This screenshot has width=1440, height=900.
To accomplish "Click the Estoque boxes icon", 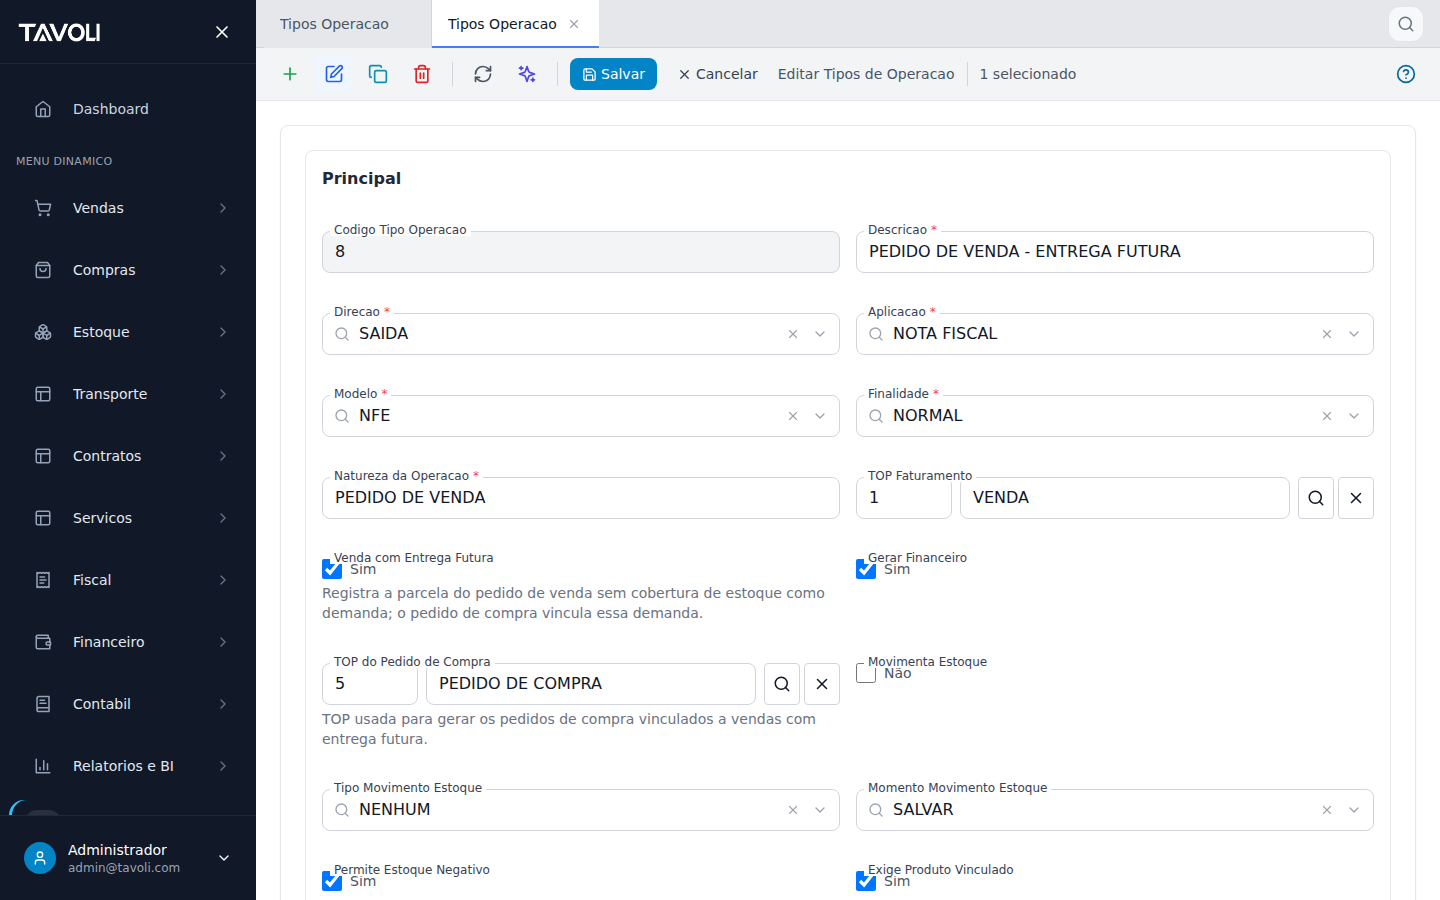I will [43, 332].
